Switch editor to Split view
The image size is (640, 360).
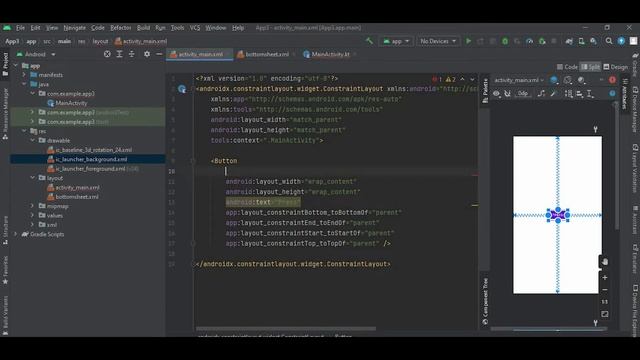(590, 67)
